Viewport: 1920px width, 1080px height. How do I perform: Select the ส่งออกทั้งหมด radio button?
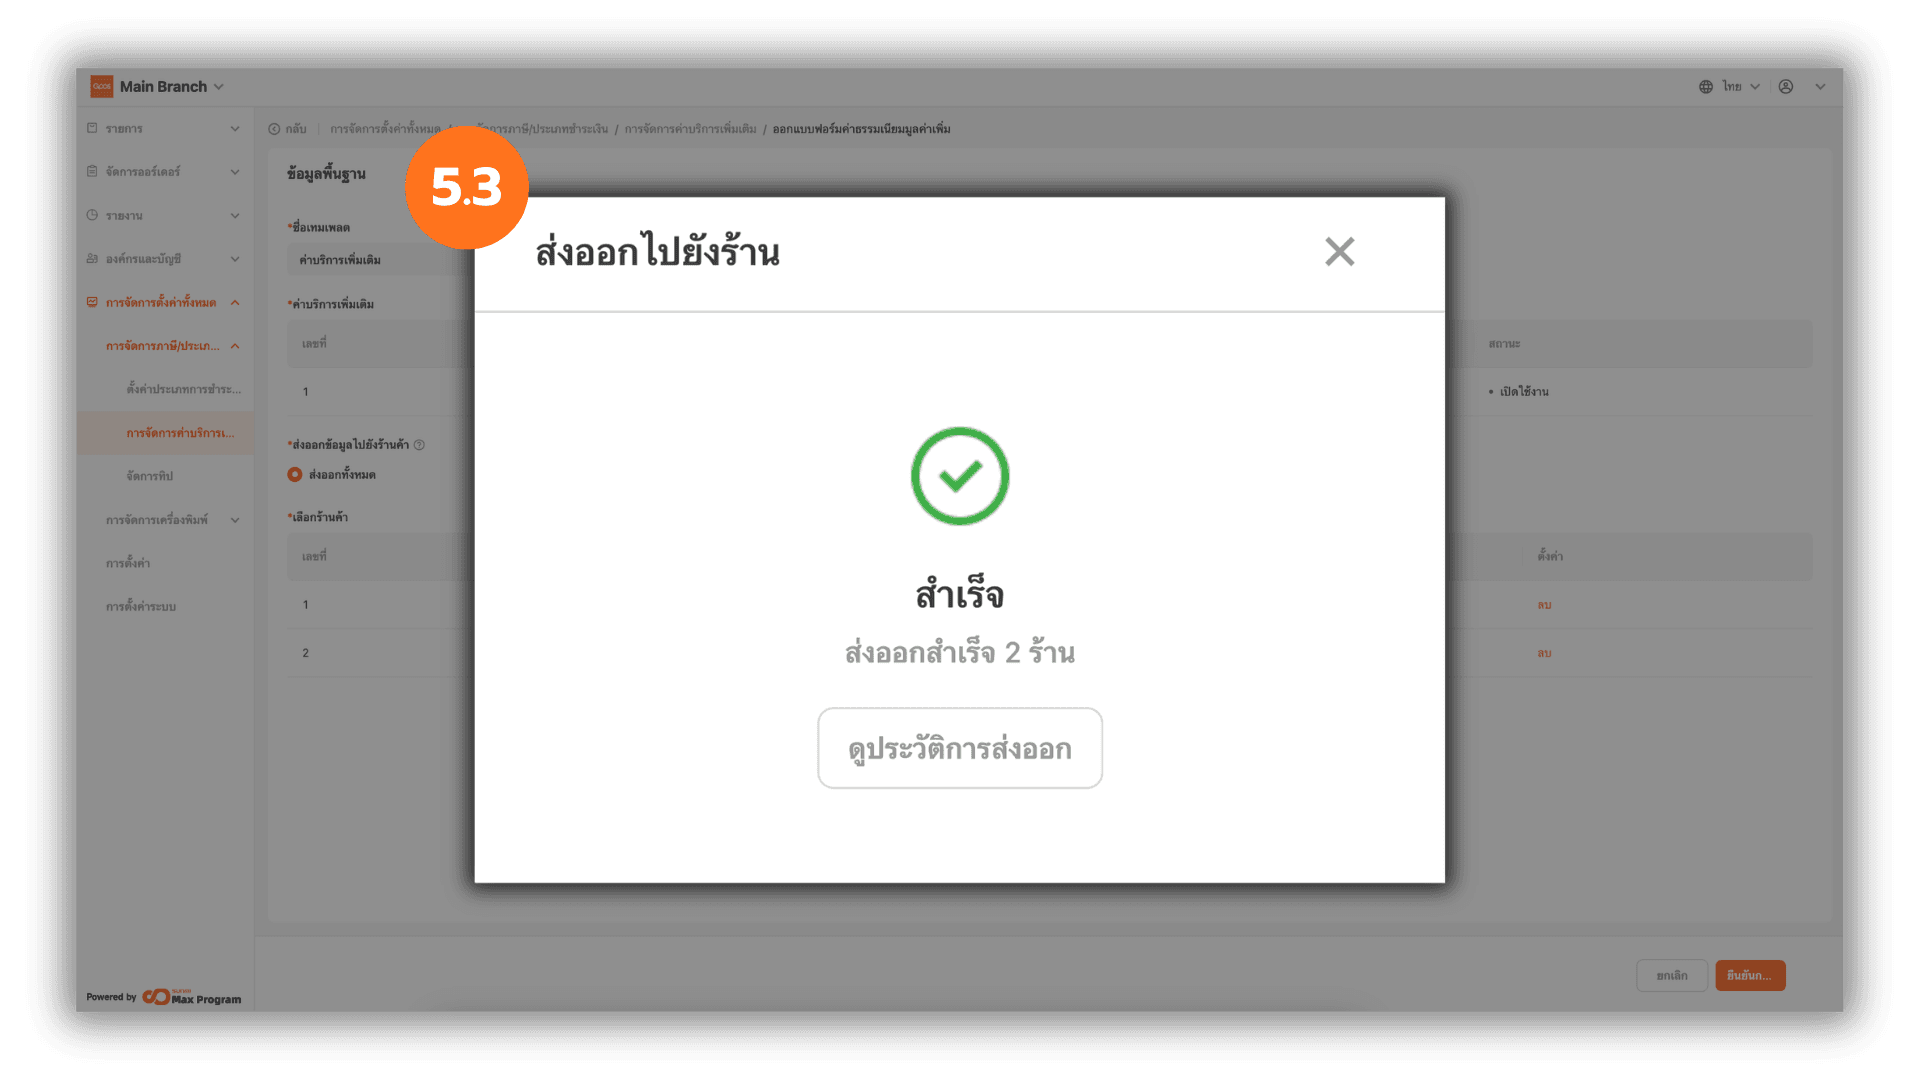pyautogui.click(x=295, y=475)
